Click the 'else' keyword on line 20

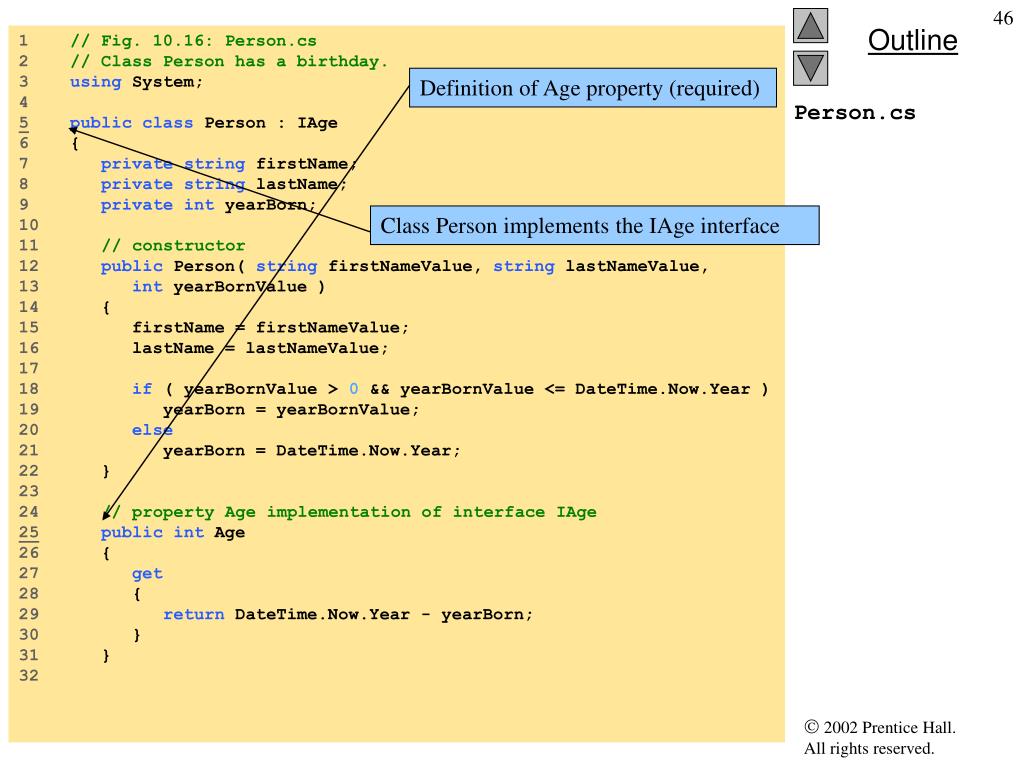152,430
